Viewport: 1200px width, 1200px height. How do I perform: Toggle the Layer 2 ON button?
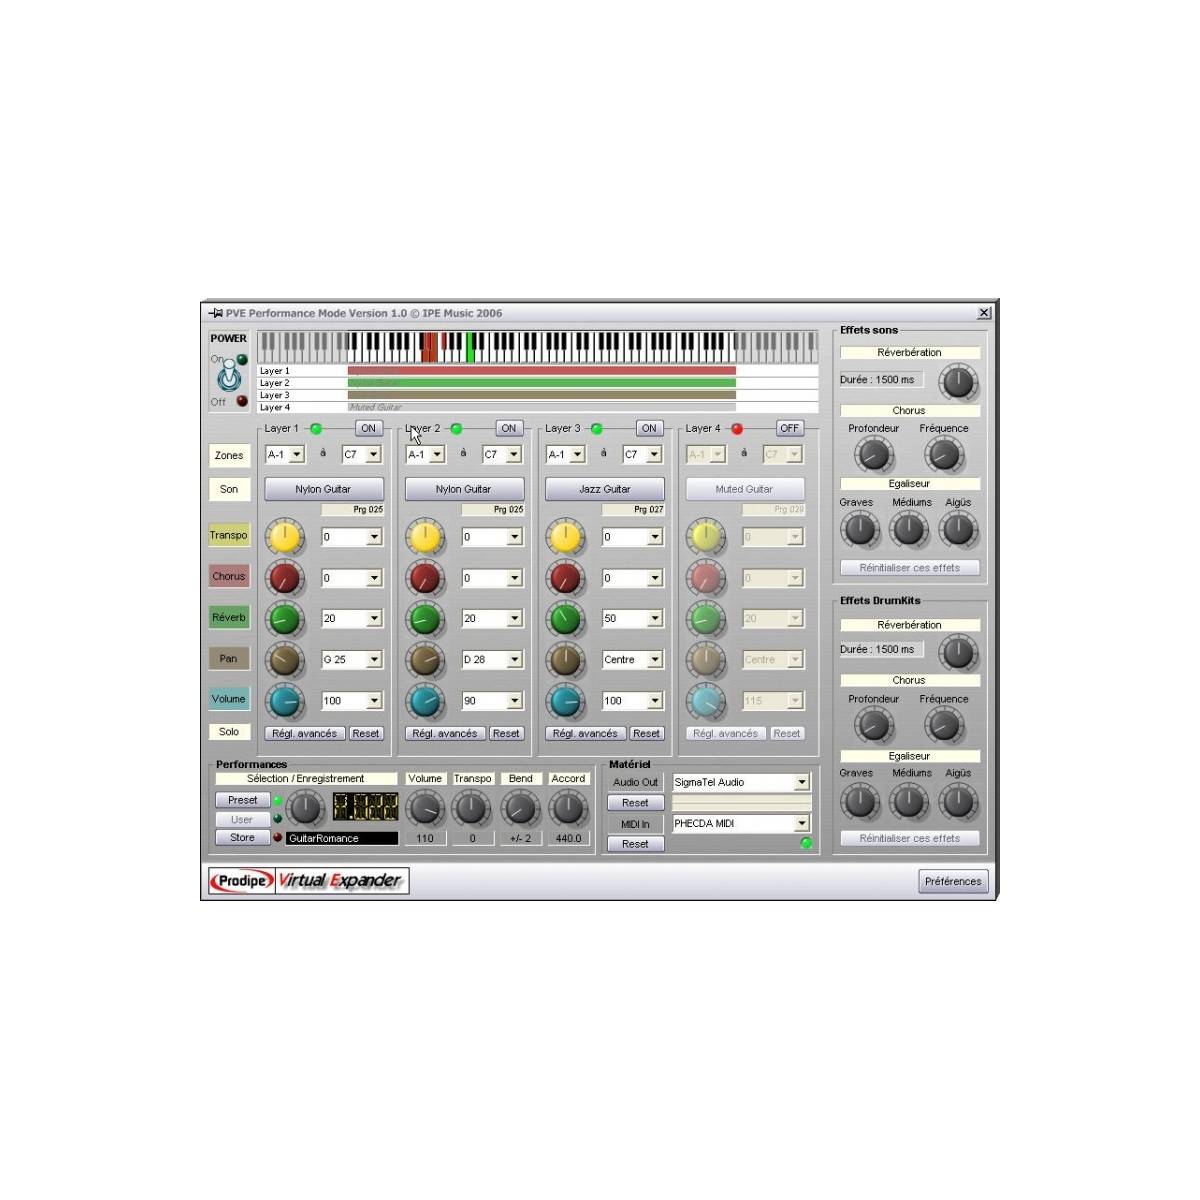point(509,428)
